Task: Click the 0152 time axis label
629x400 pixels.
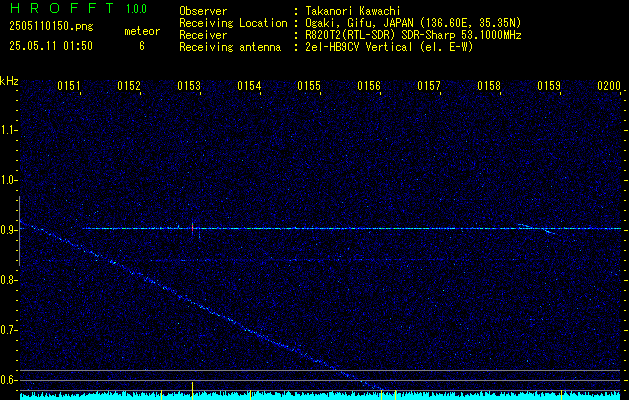Action: 129,86
